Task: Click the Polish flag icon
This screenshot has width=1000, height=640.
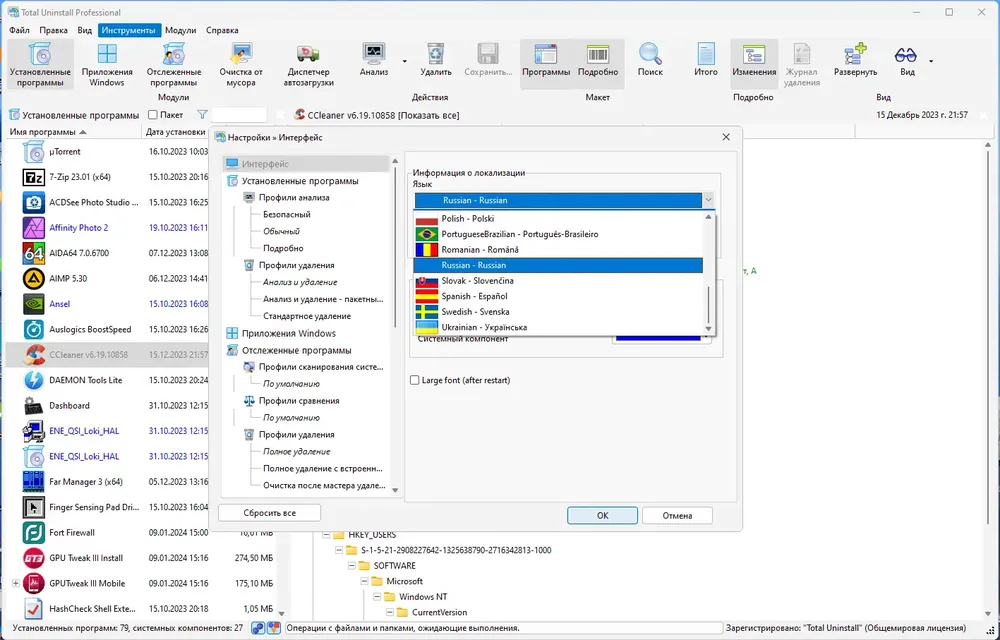Action: (x=427, y=219)
